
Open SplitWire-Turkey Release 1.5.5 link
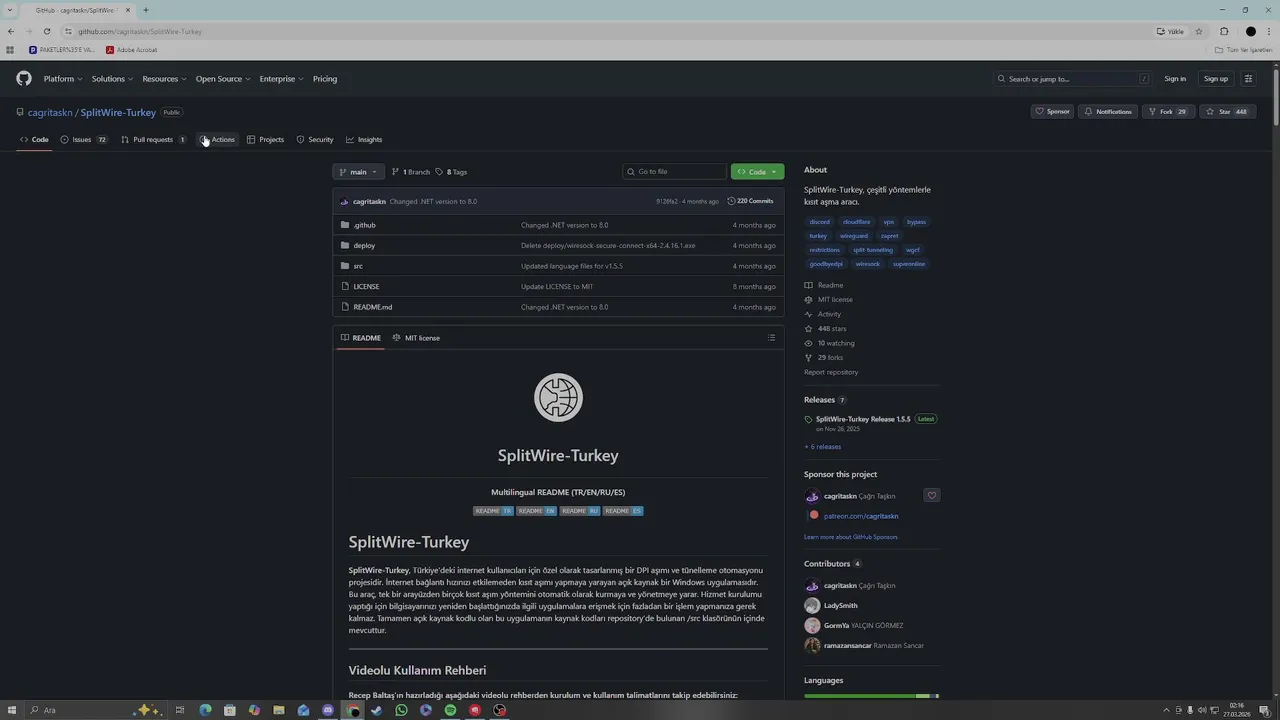click(863, 419)
